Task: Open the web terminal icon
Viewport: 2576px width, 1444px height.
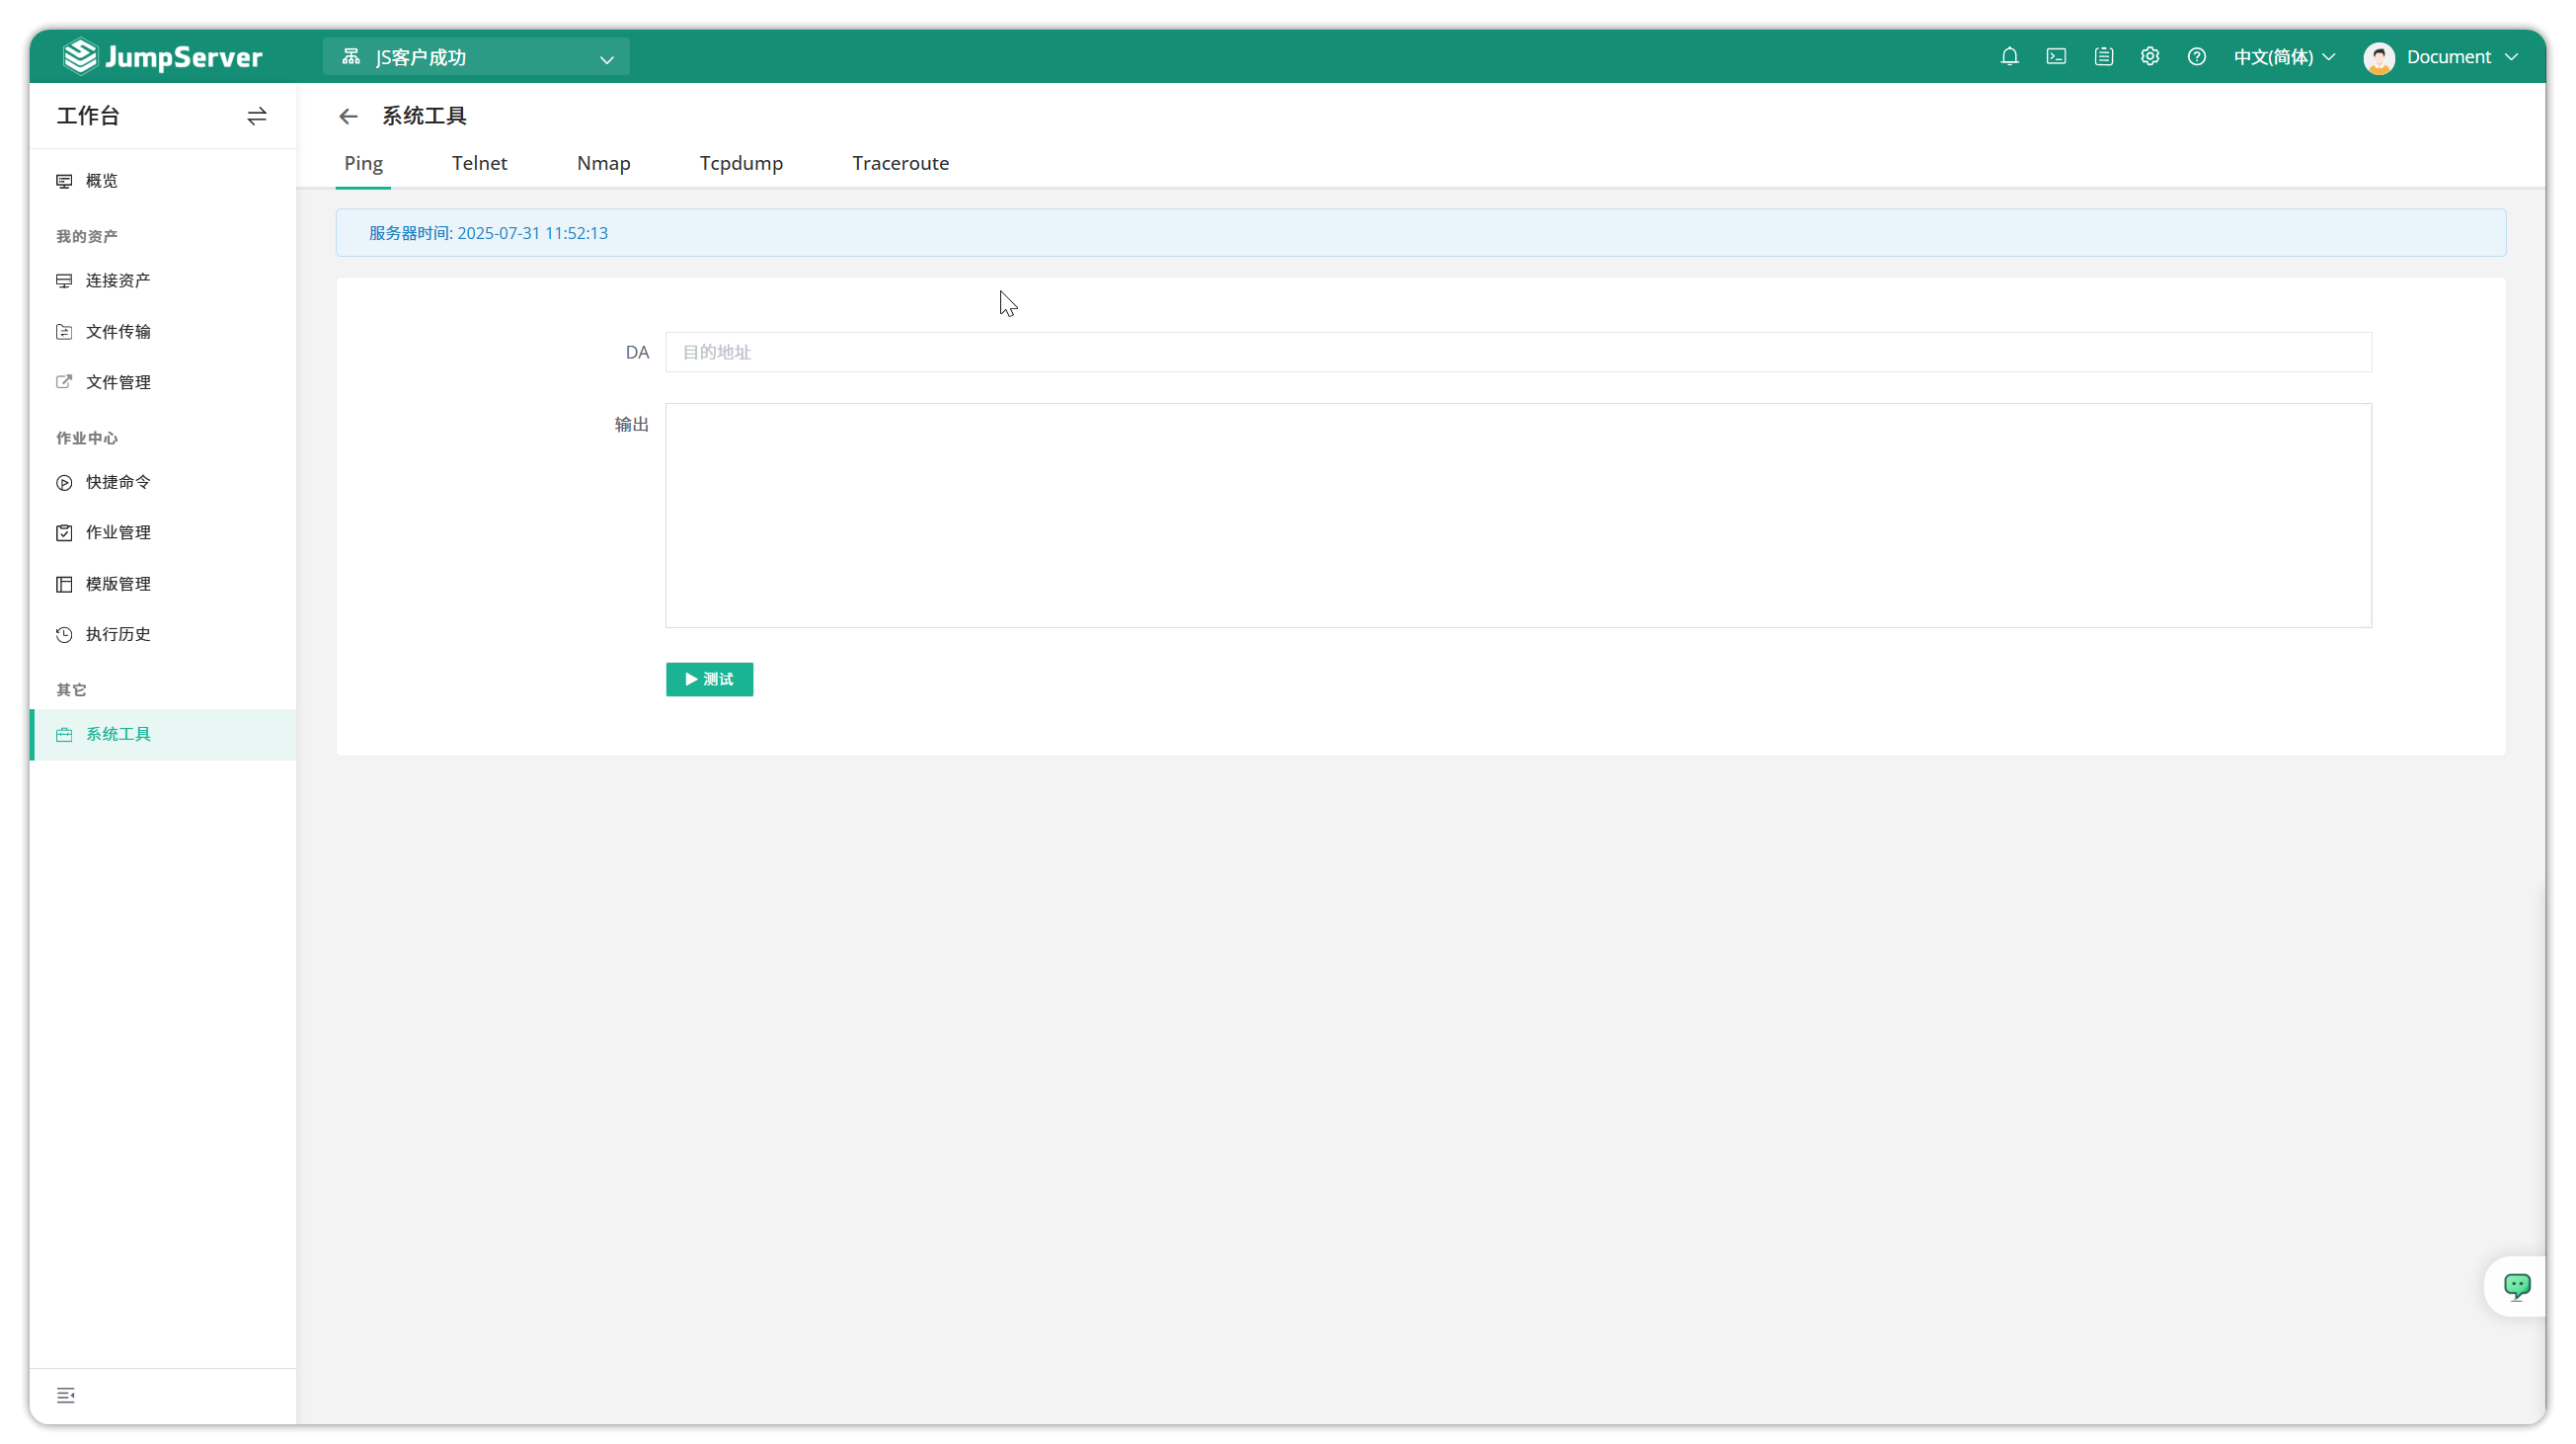Action: pos(2056,57)
